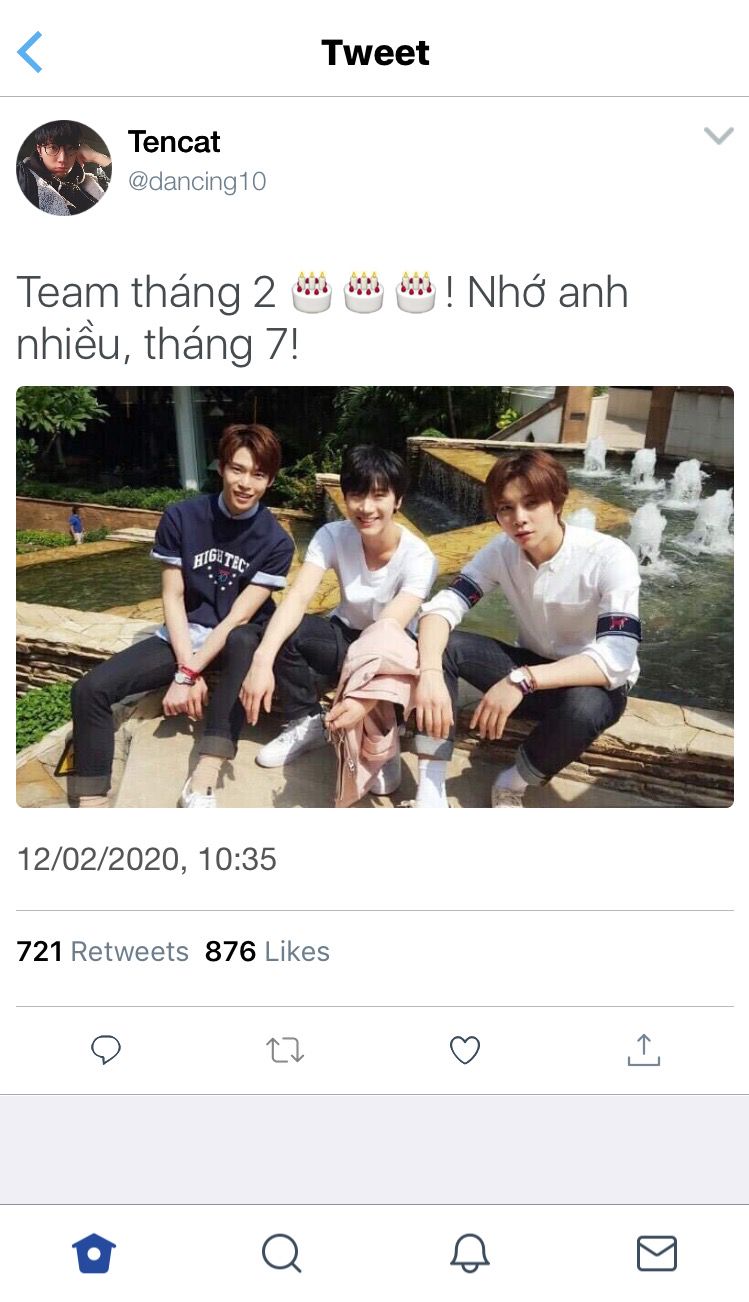This screenshot has height=1302, width=749.
Task: Open the reply speech bubble icon
Action: click(106, 1050)
